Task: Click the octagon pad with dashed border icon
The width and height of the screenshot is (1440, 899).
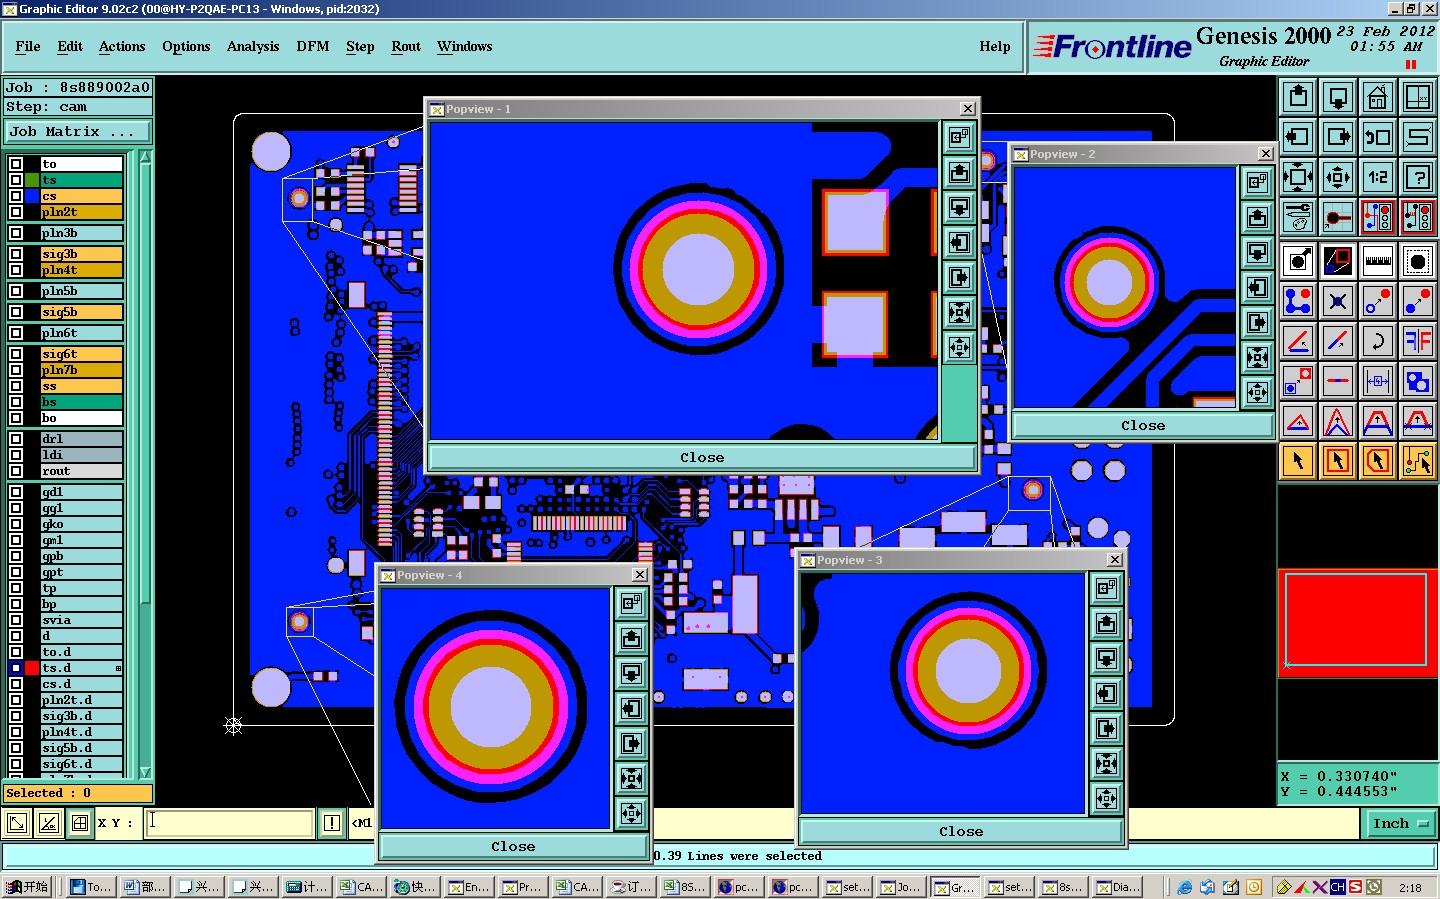Action: click(x=1418, y=261)
